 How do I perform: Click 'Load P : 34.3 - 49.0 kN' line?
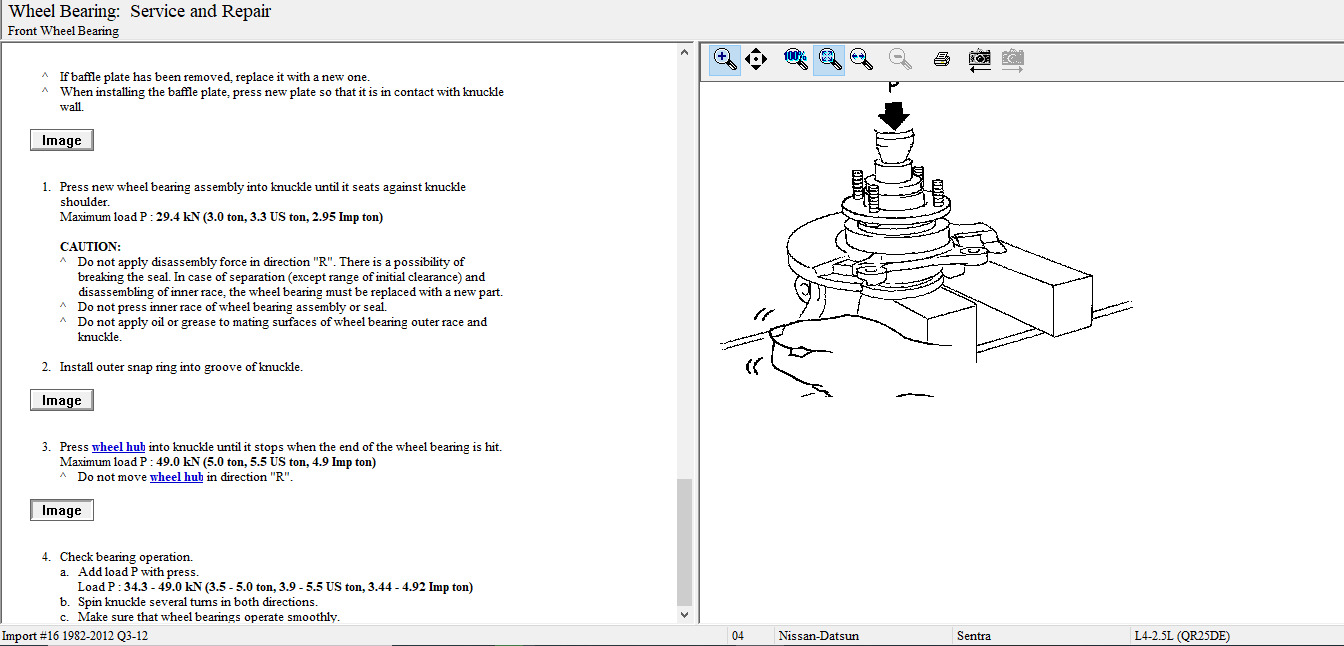click(275, 587)
